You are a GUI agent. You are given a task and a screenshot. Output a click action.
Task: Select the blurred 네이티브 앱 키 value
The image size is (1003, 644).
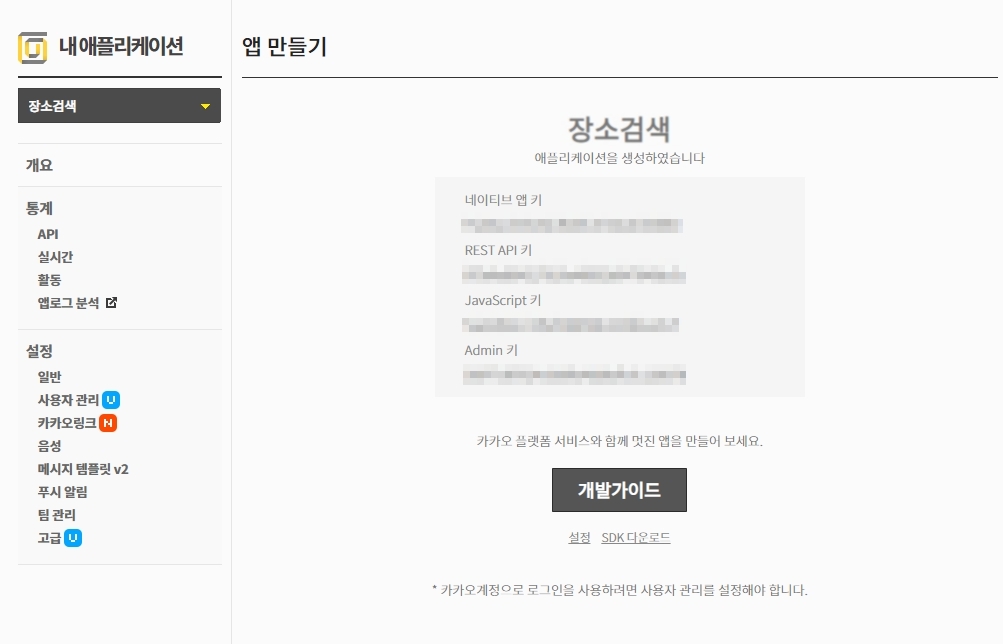pos(572,225)
